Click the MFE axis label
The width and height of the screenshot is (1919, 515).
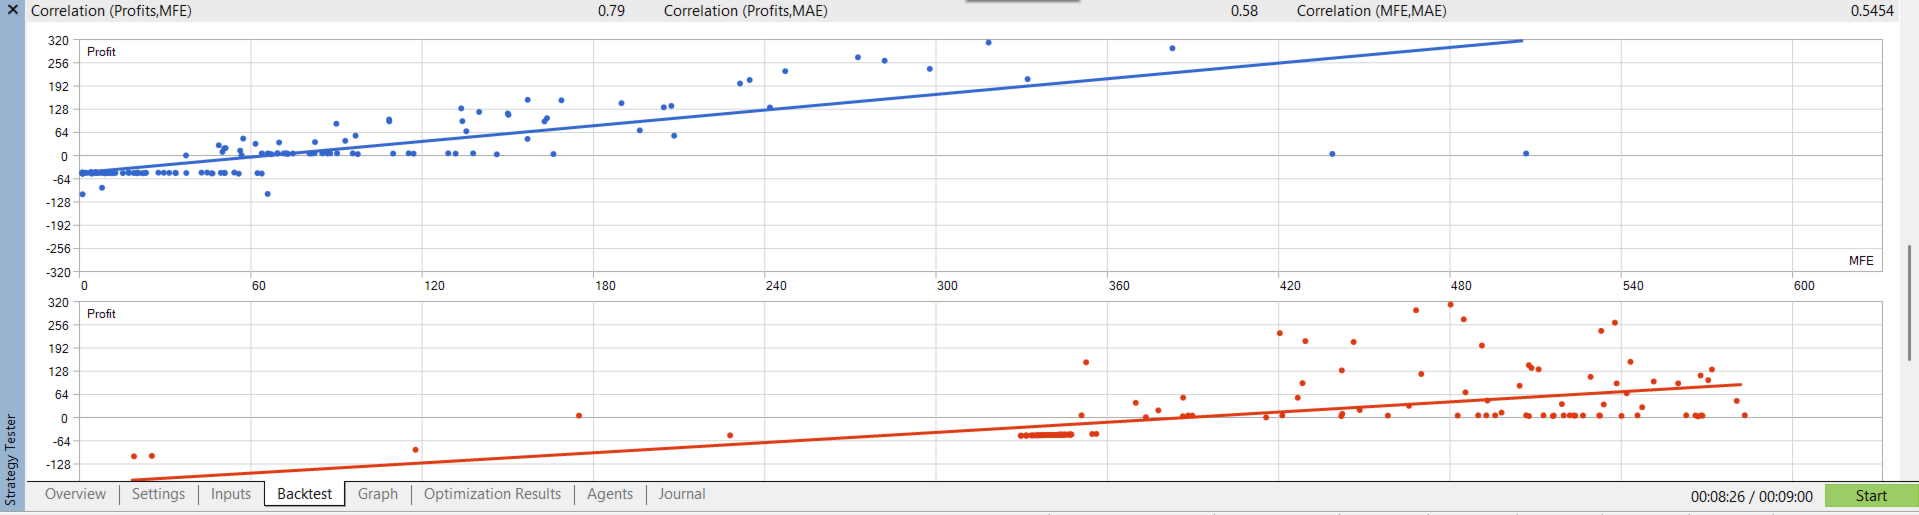click(x=1861, y=261)
